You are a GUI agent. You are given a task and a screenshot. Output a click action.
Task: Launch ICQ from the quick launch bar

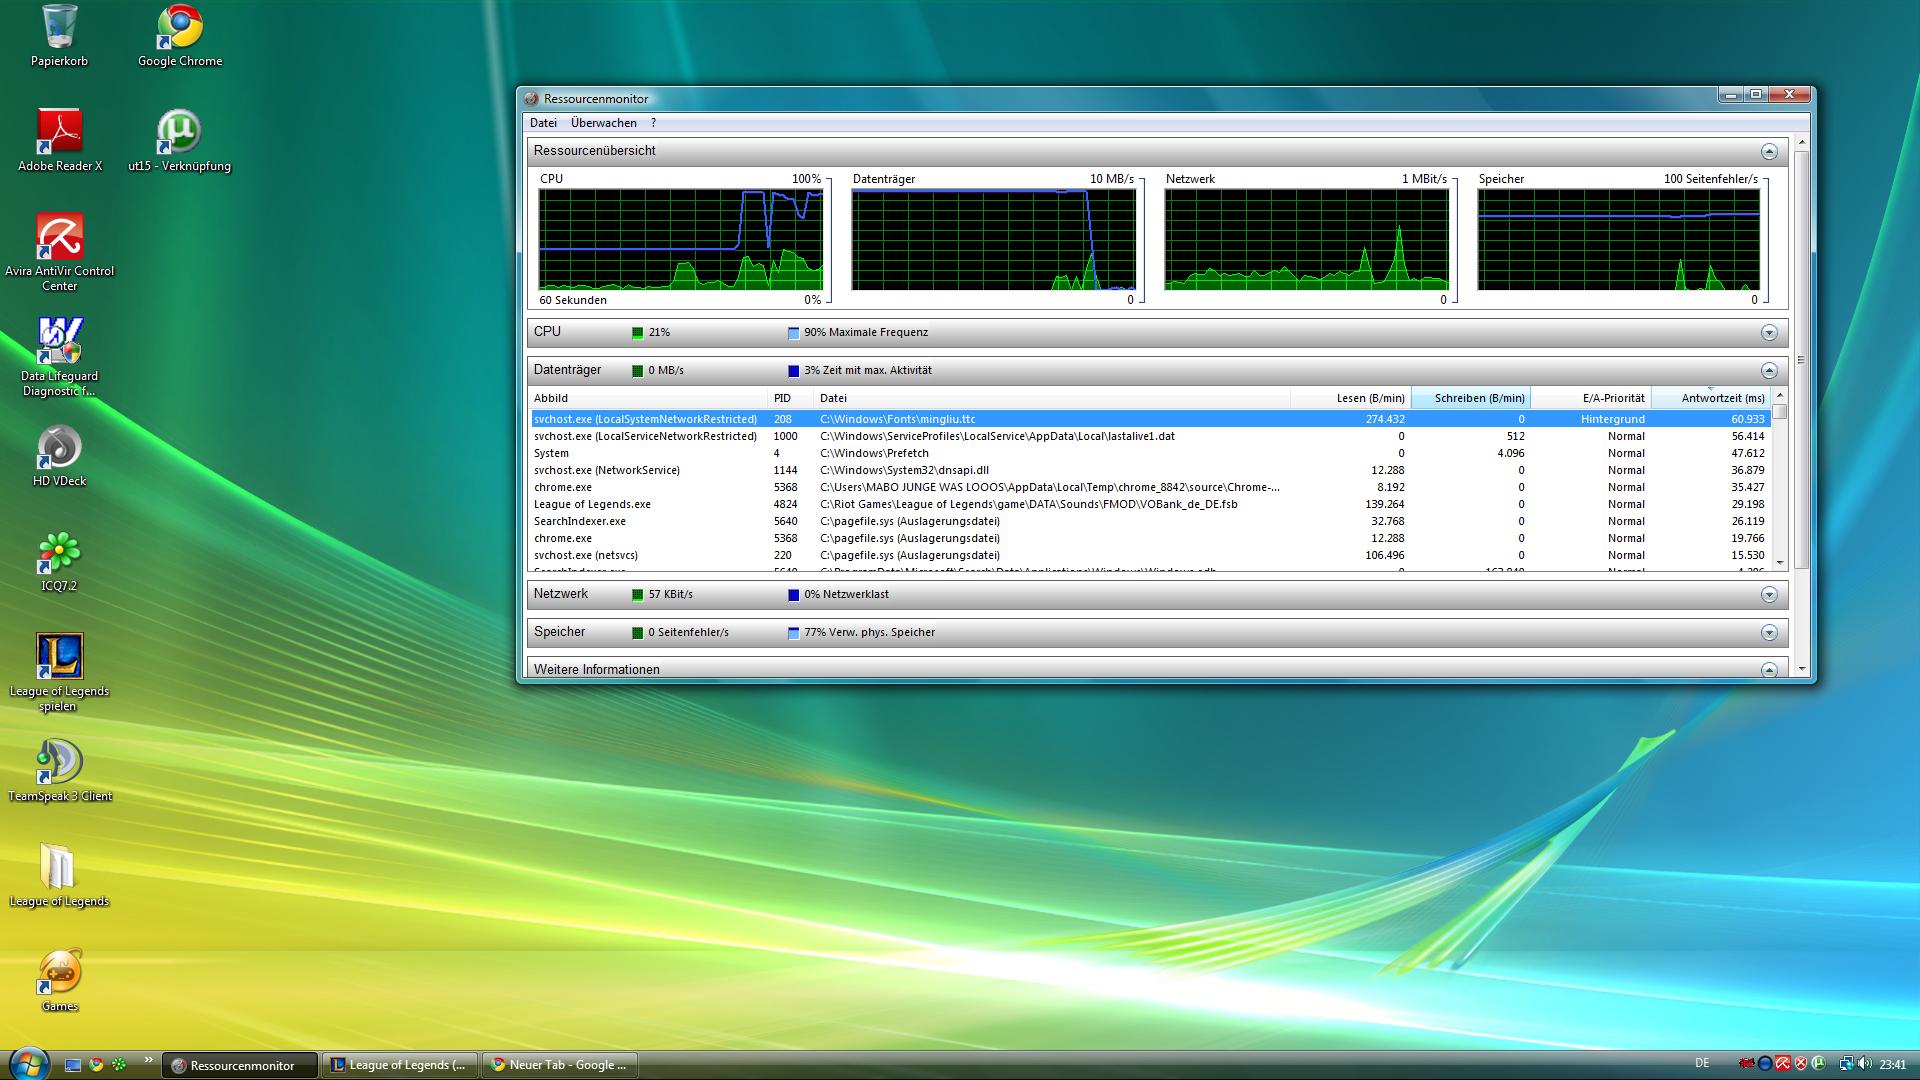pyautogui.click(x=119, y=1065)
